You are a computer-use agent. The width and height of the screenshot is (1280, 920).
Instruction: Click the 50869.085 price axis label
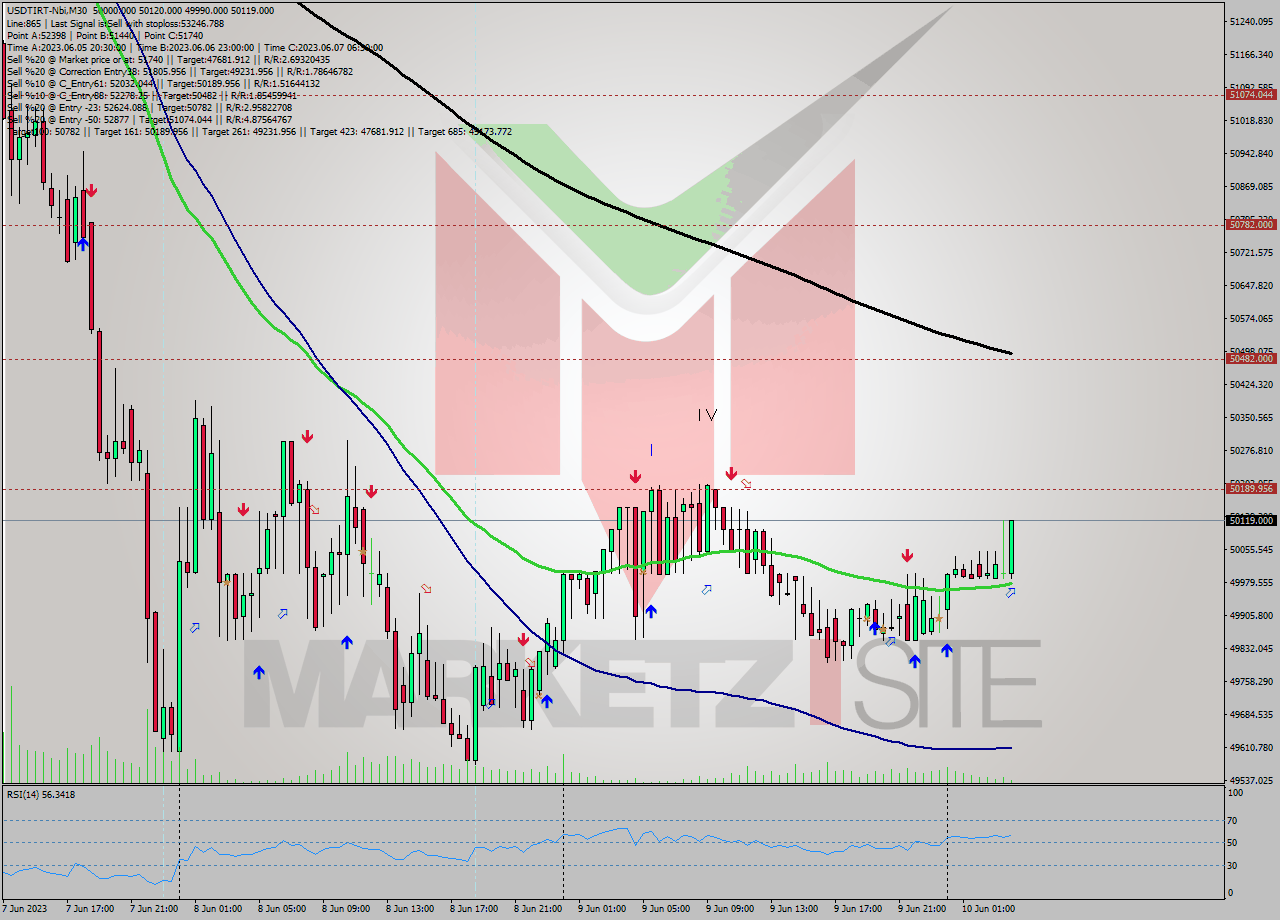1254,186
